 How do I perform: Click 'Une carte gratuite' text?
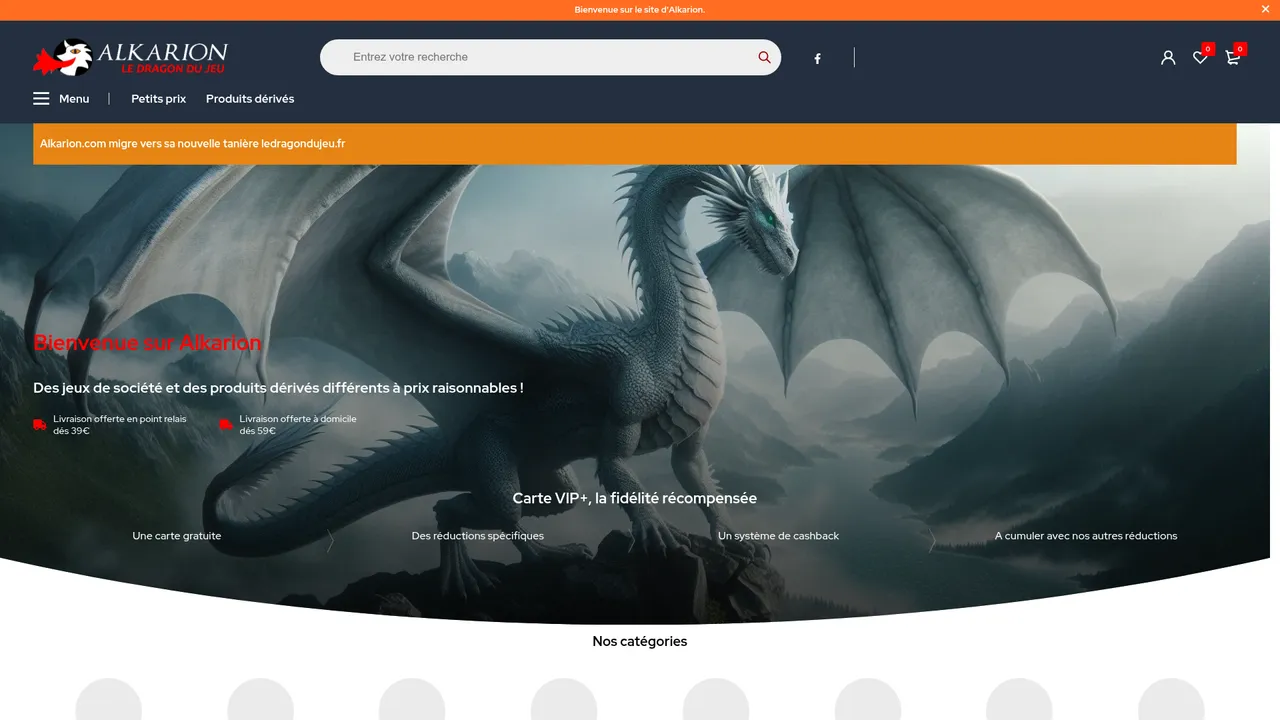(177, 536)
